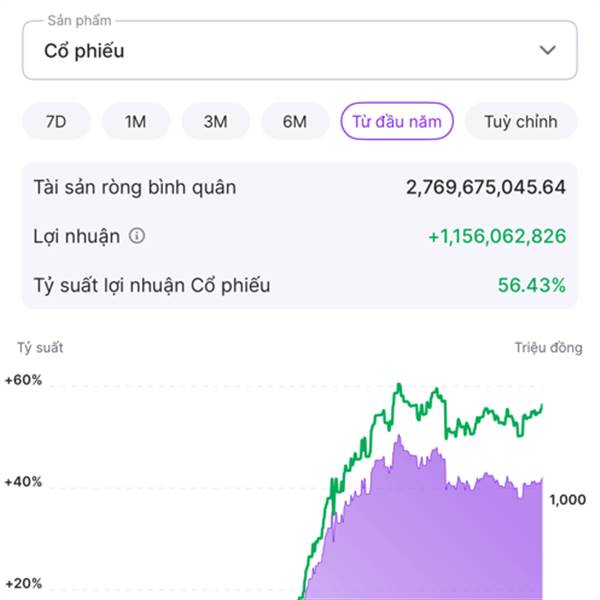The height and width of the screenshot is (600, 600).
Task: Open the Tuỳ chỉnh custom range
Action: pos(520,122)
